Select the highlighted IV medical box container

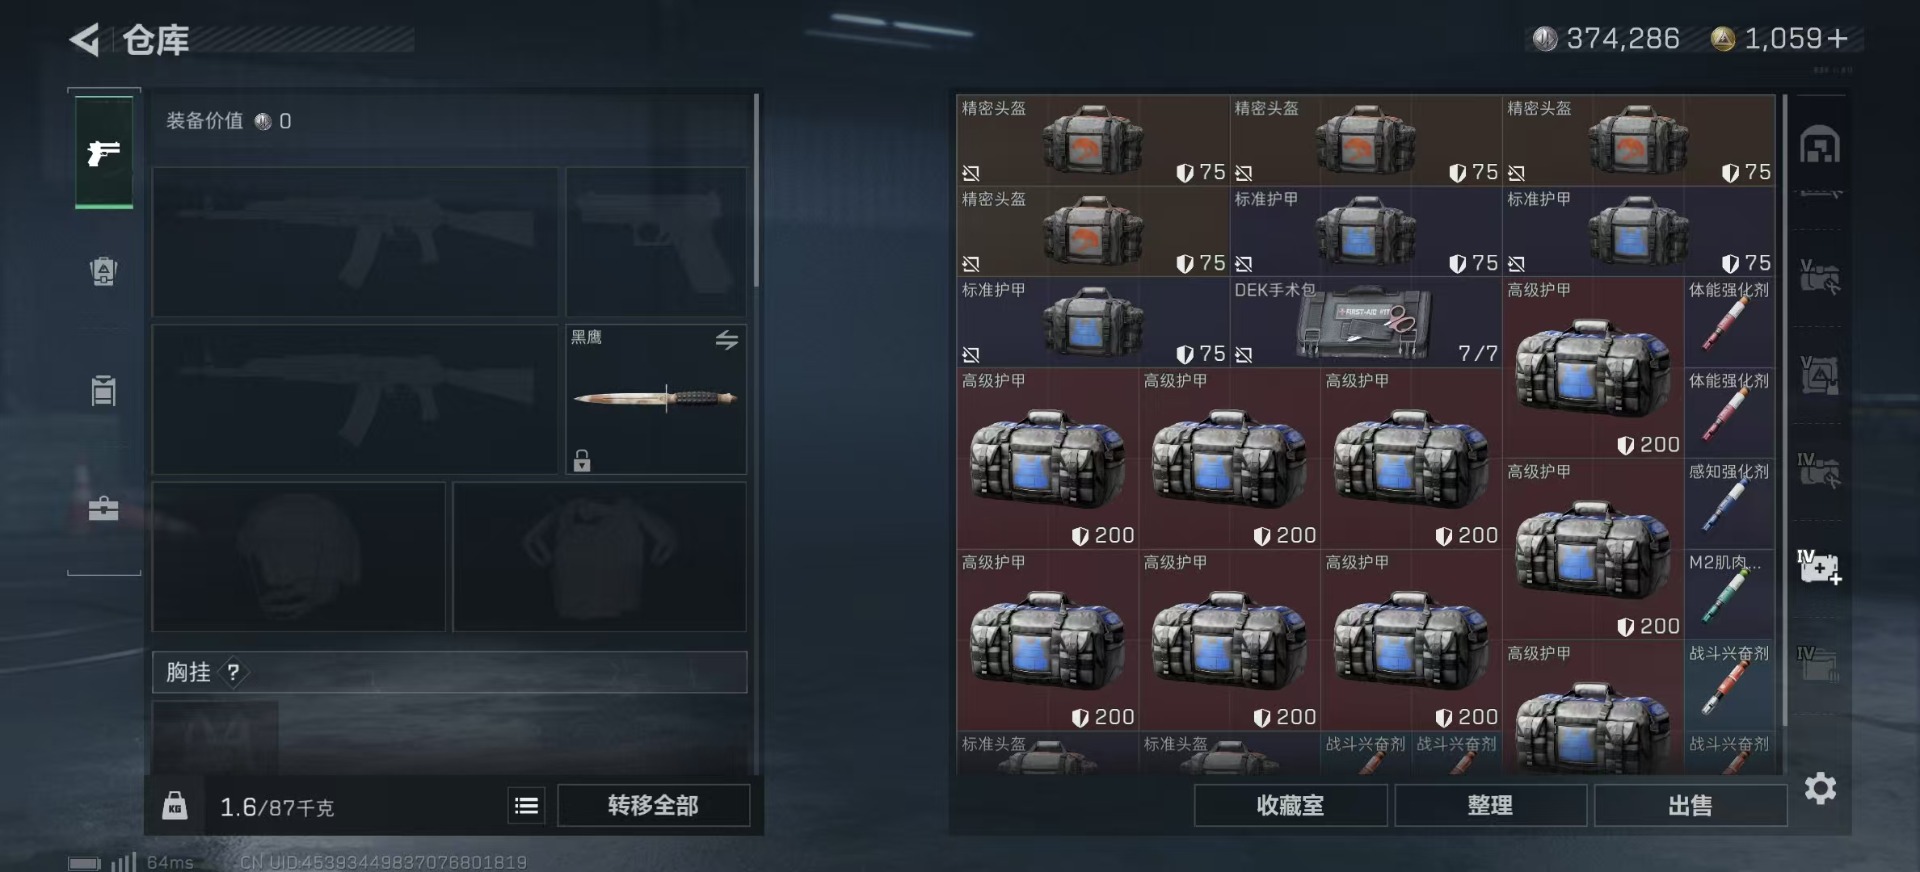1819,567
